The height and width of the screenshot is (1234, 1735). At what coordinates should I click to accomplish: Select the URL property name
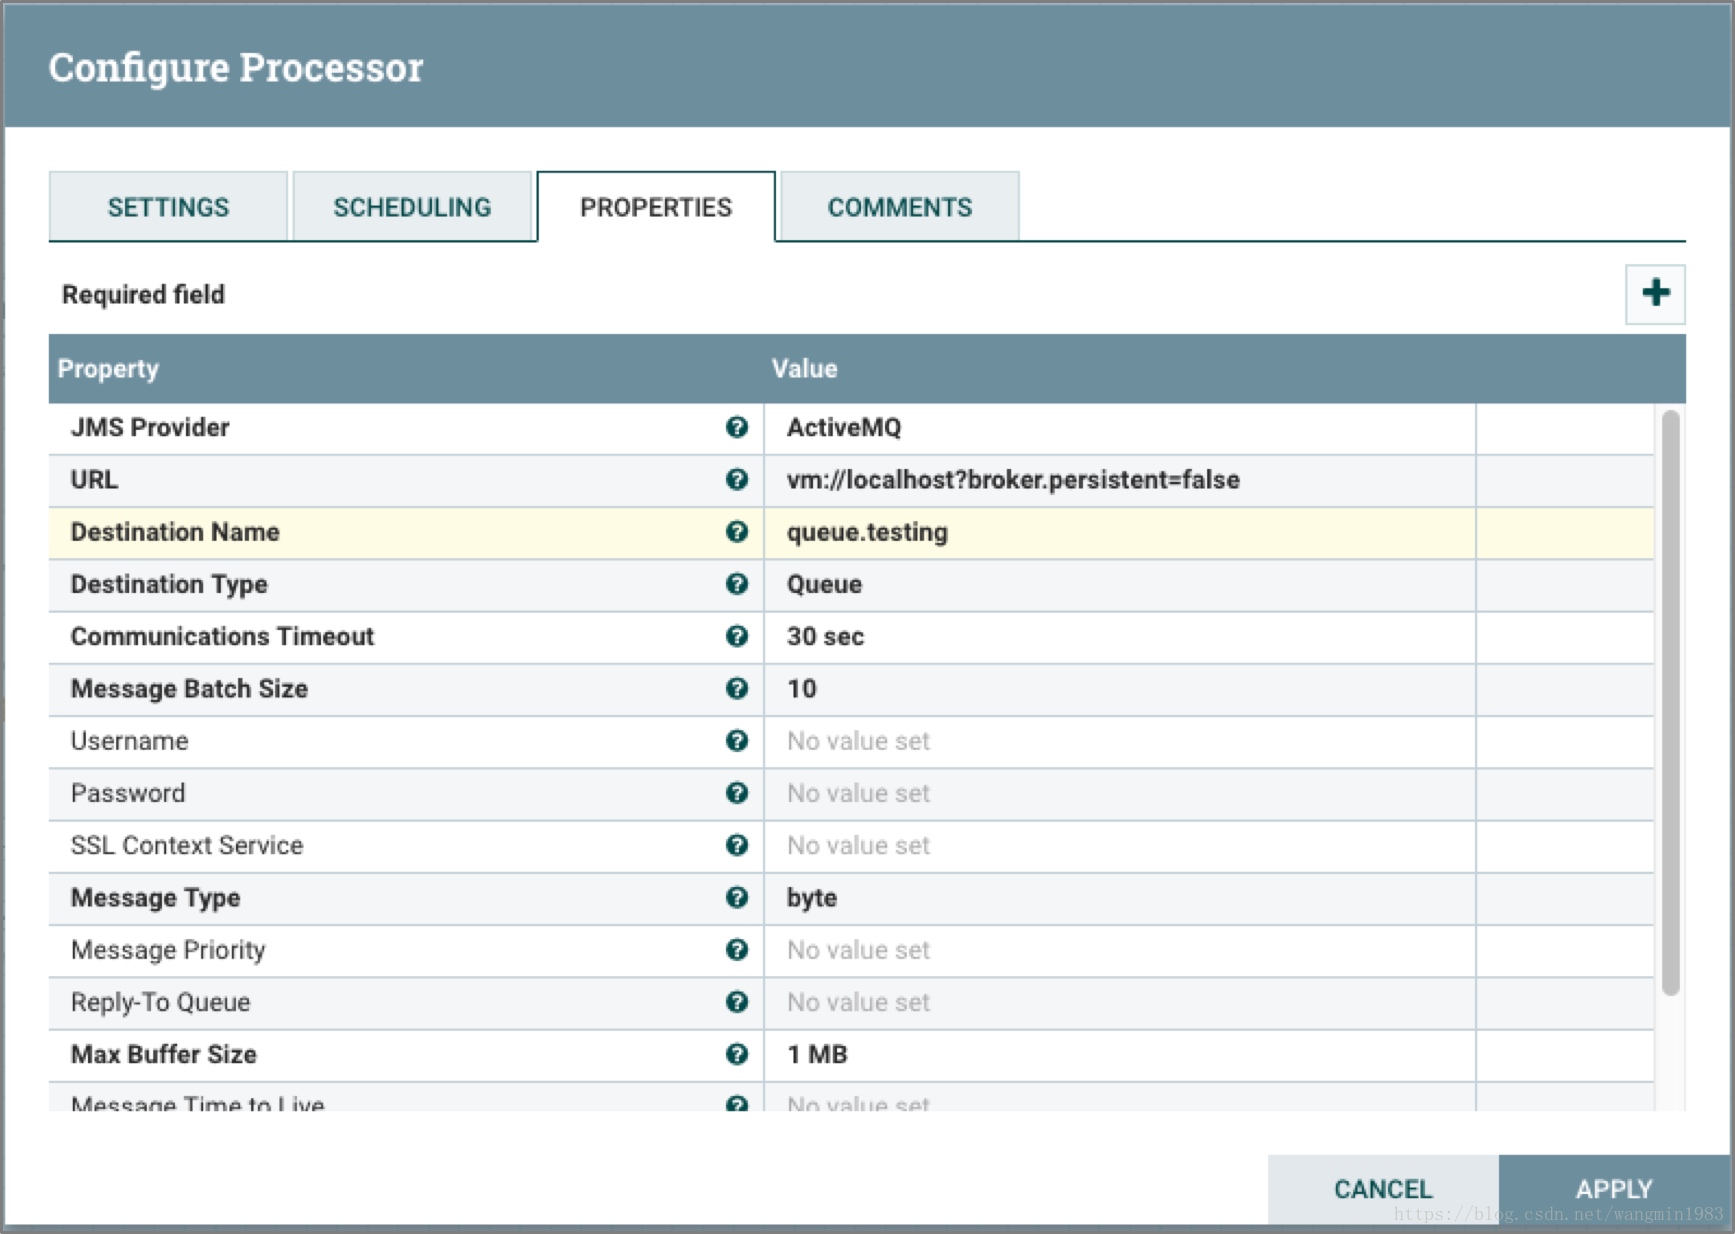coord(94,479)
